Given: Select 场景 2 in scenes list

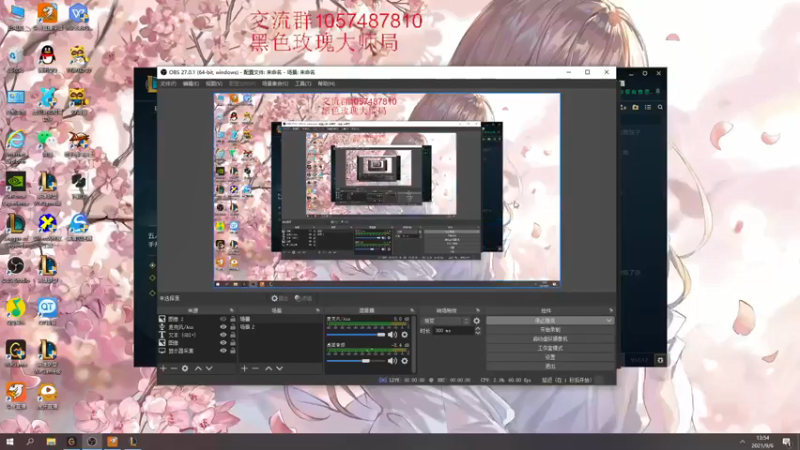Looking at the screenshot, I should click(x=280, y=327).
